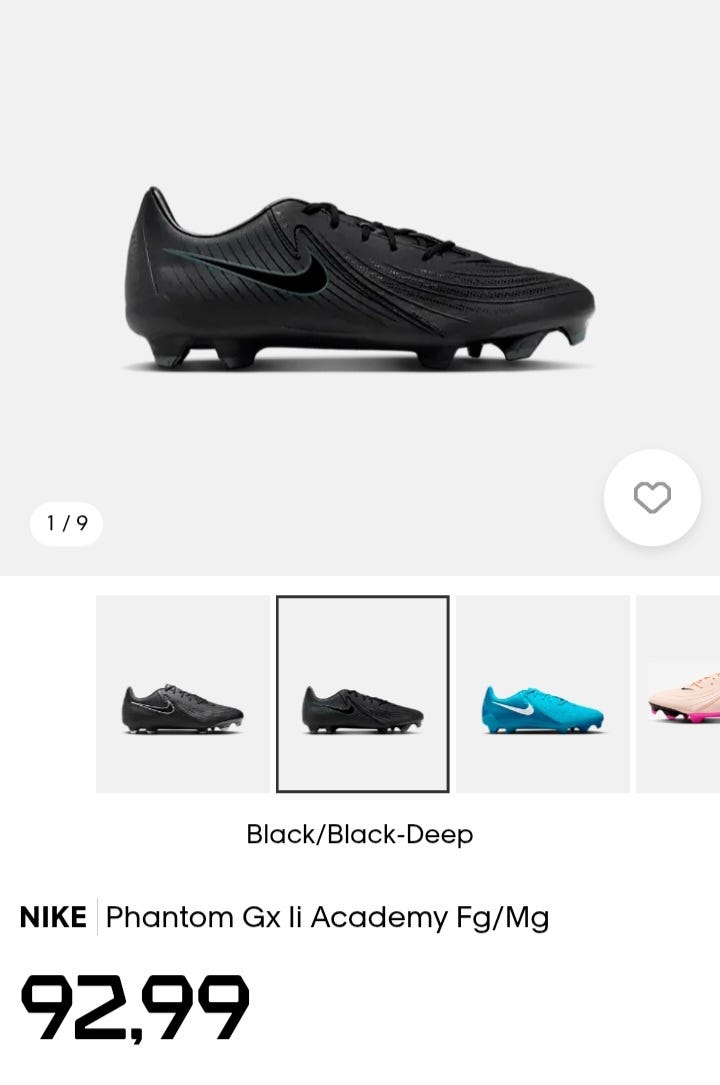Select the black colorway with white swoosh thumbnail
The height and width of the screenshot is (1085, 720).
183,694
